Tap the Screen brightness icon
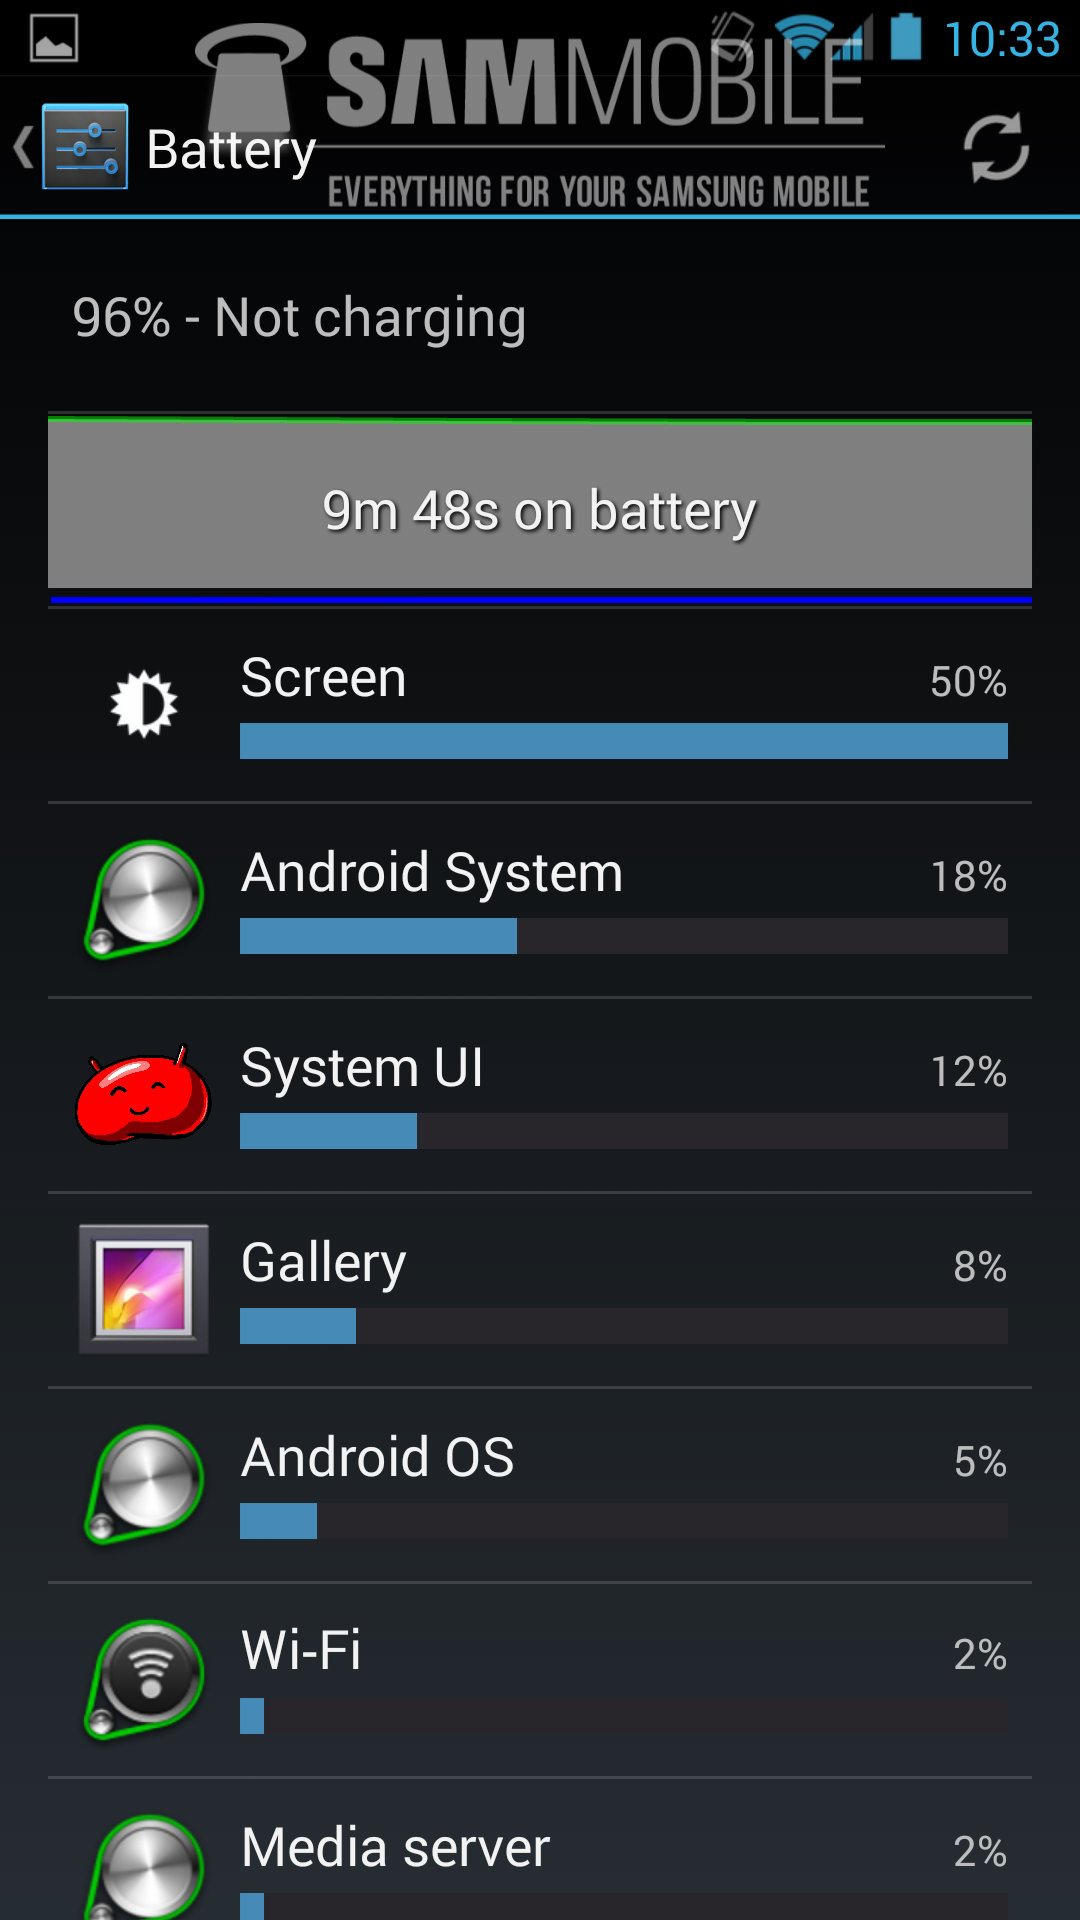This screenshot has height=1920, width=1080. click(144, 703)
